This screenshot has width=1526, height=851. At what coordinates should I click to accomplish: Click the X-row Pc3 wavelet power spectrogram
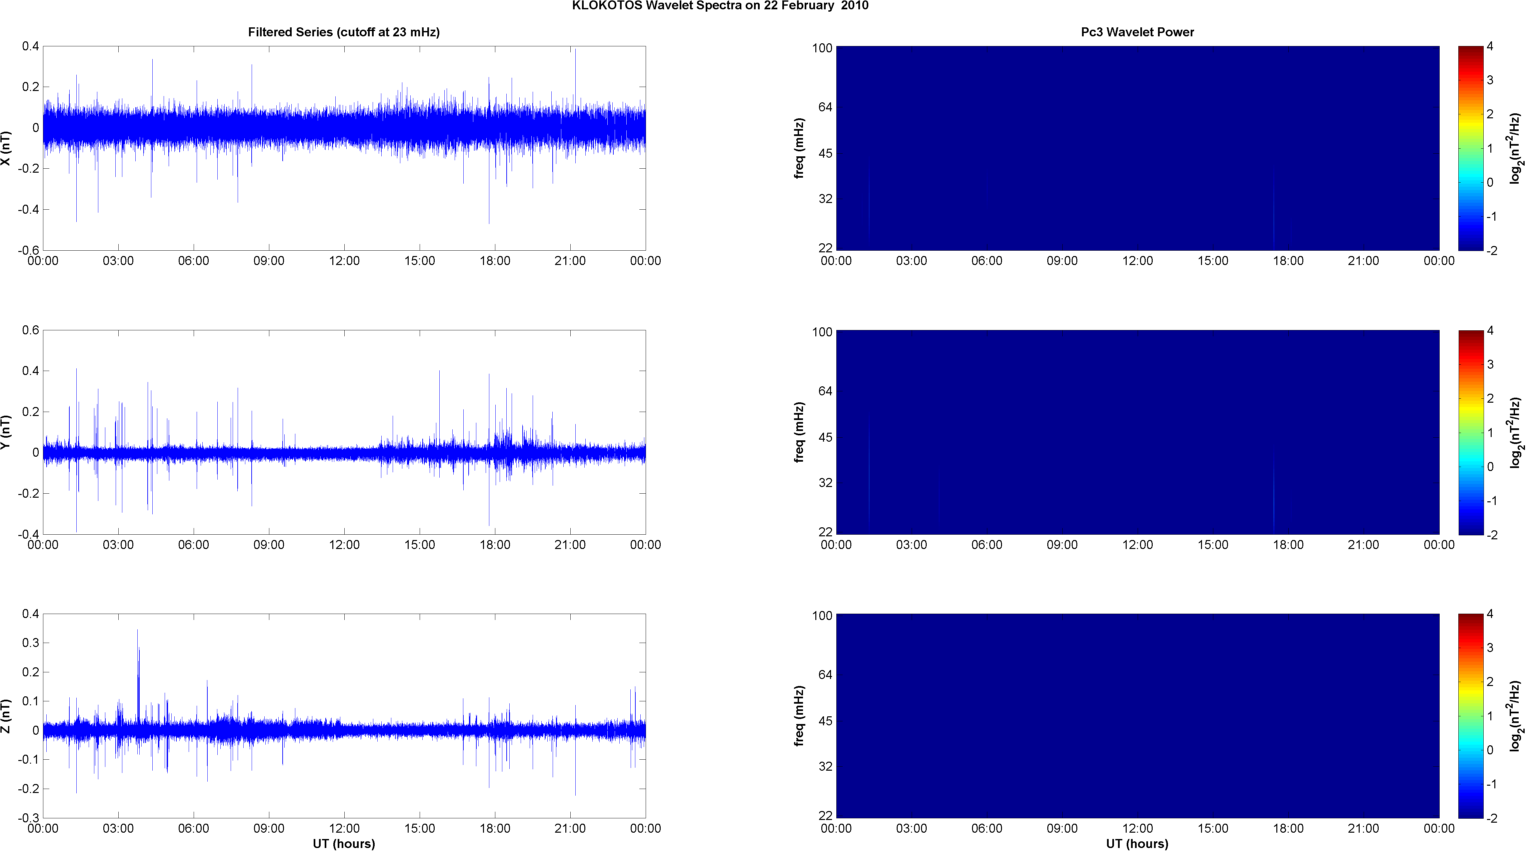tap(1137, 148)
